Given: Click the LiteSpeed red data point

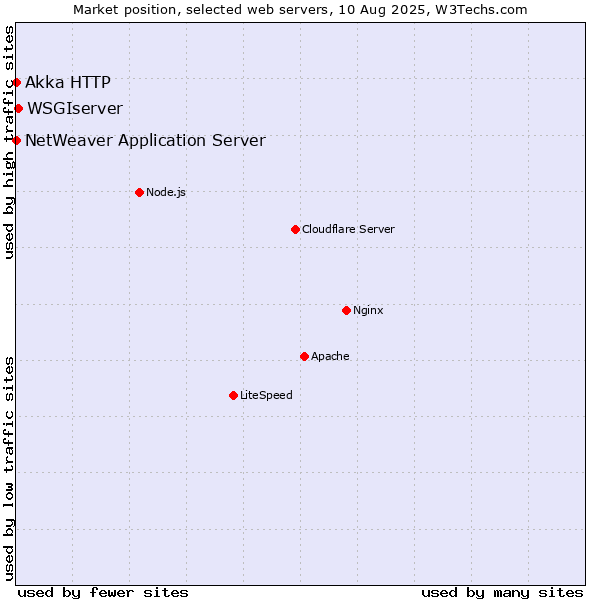Looking at the screenshot, I should [234, 396].
